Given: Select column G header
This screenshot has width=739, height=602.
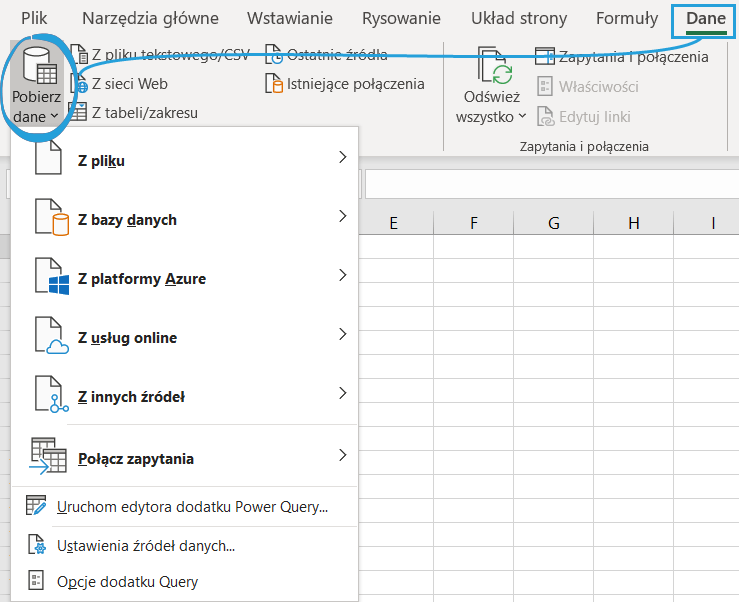Looking at the screenshot, I should (553, 223).
